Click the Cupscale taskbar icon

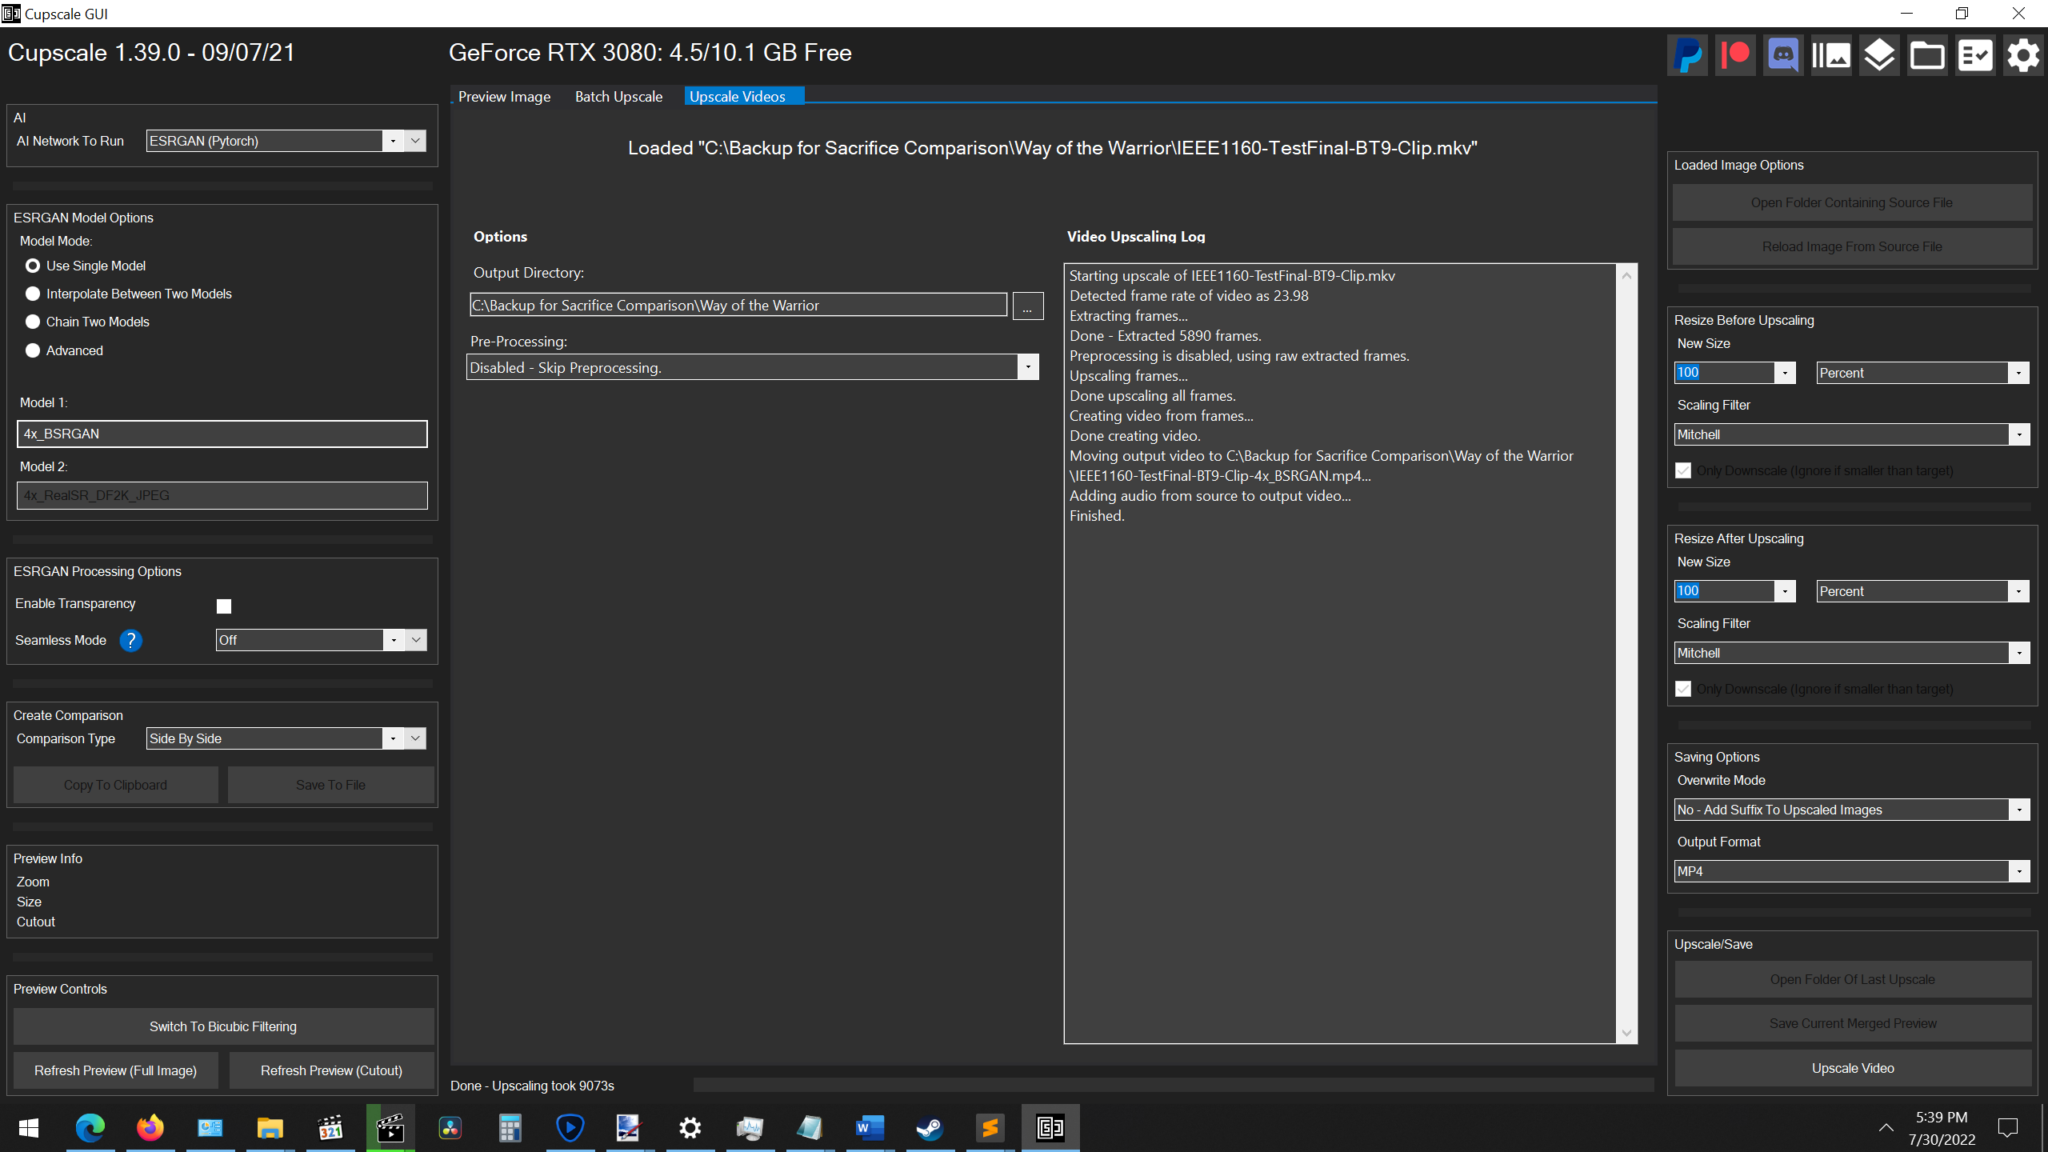(x=1050, y=1128)
